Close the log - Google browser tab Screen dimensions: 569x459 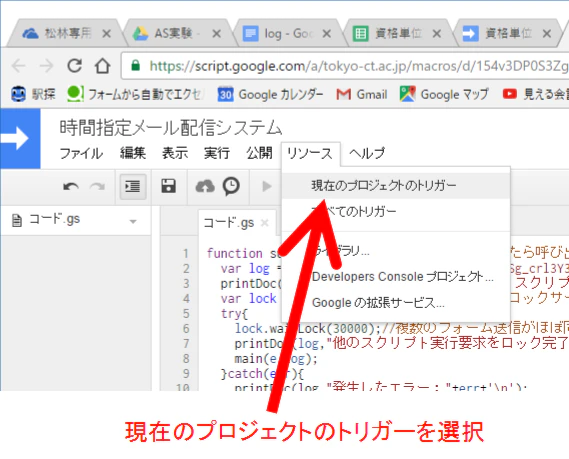(327, 34)
